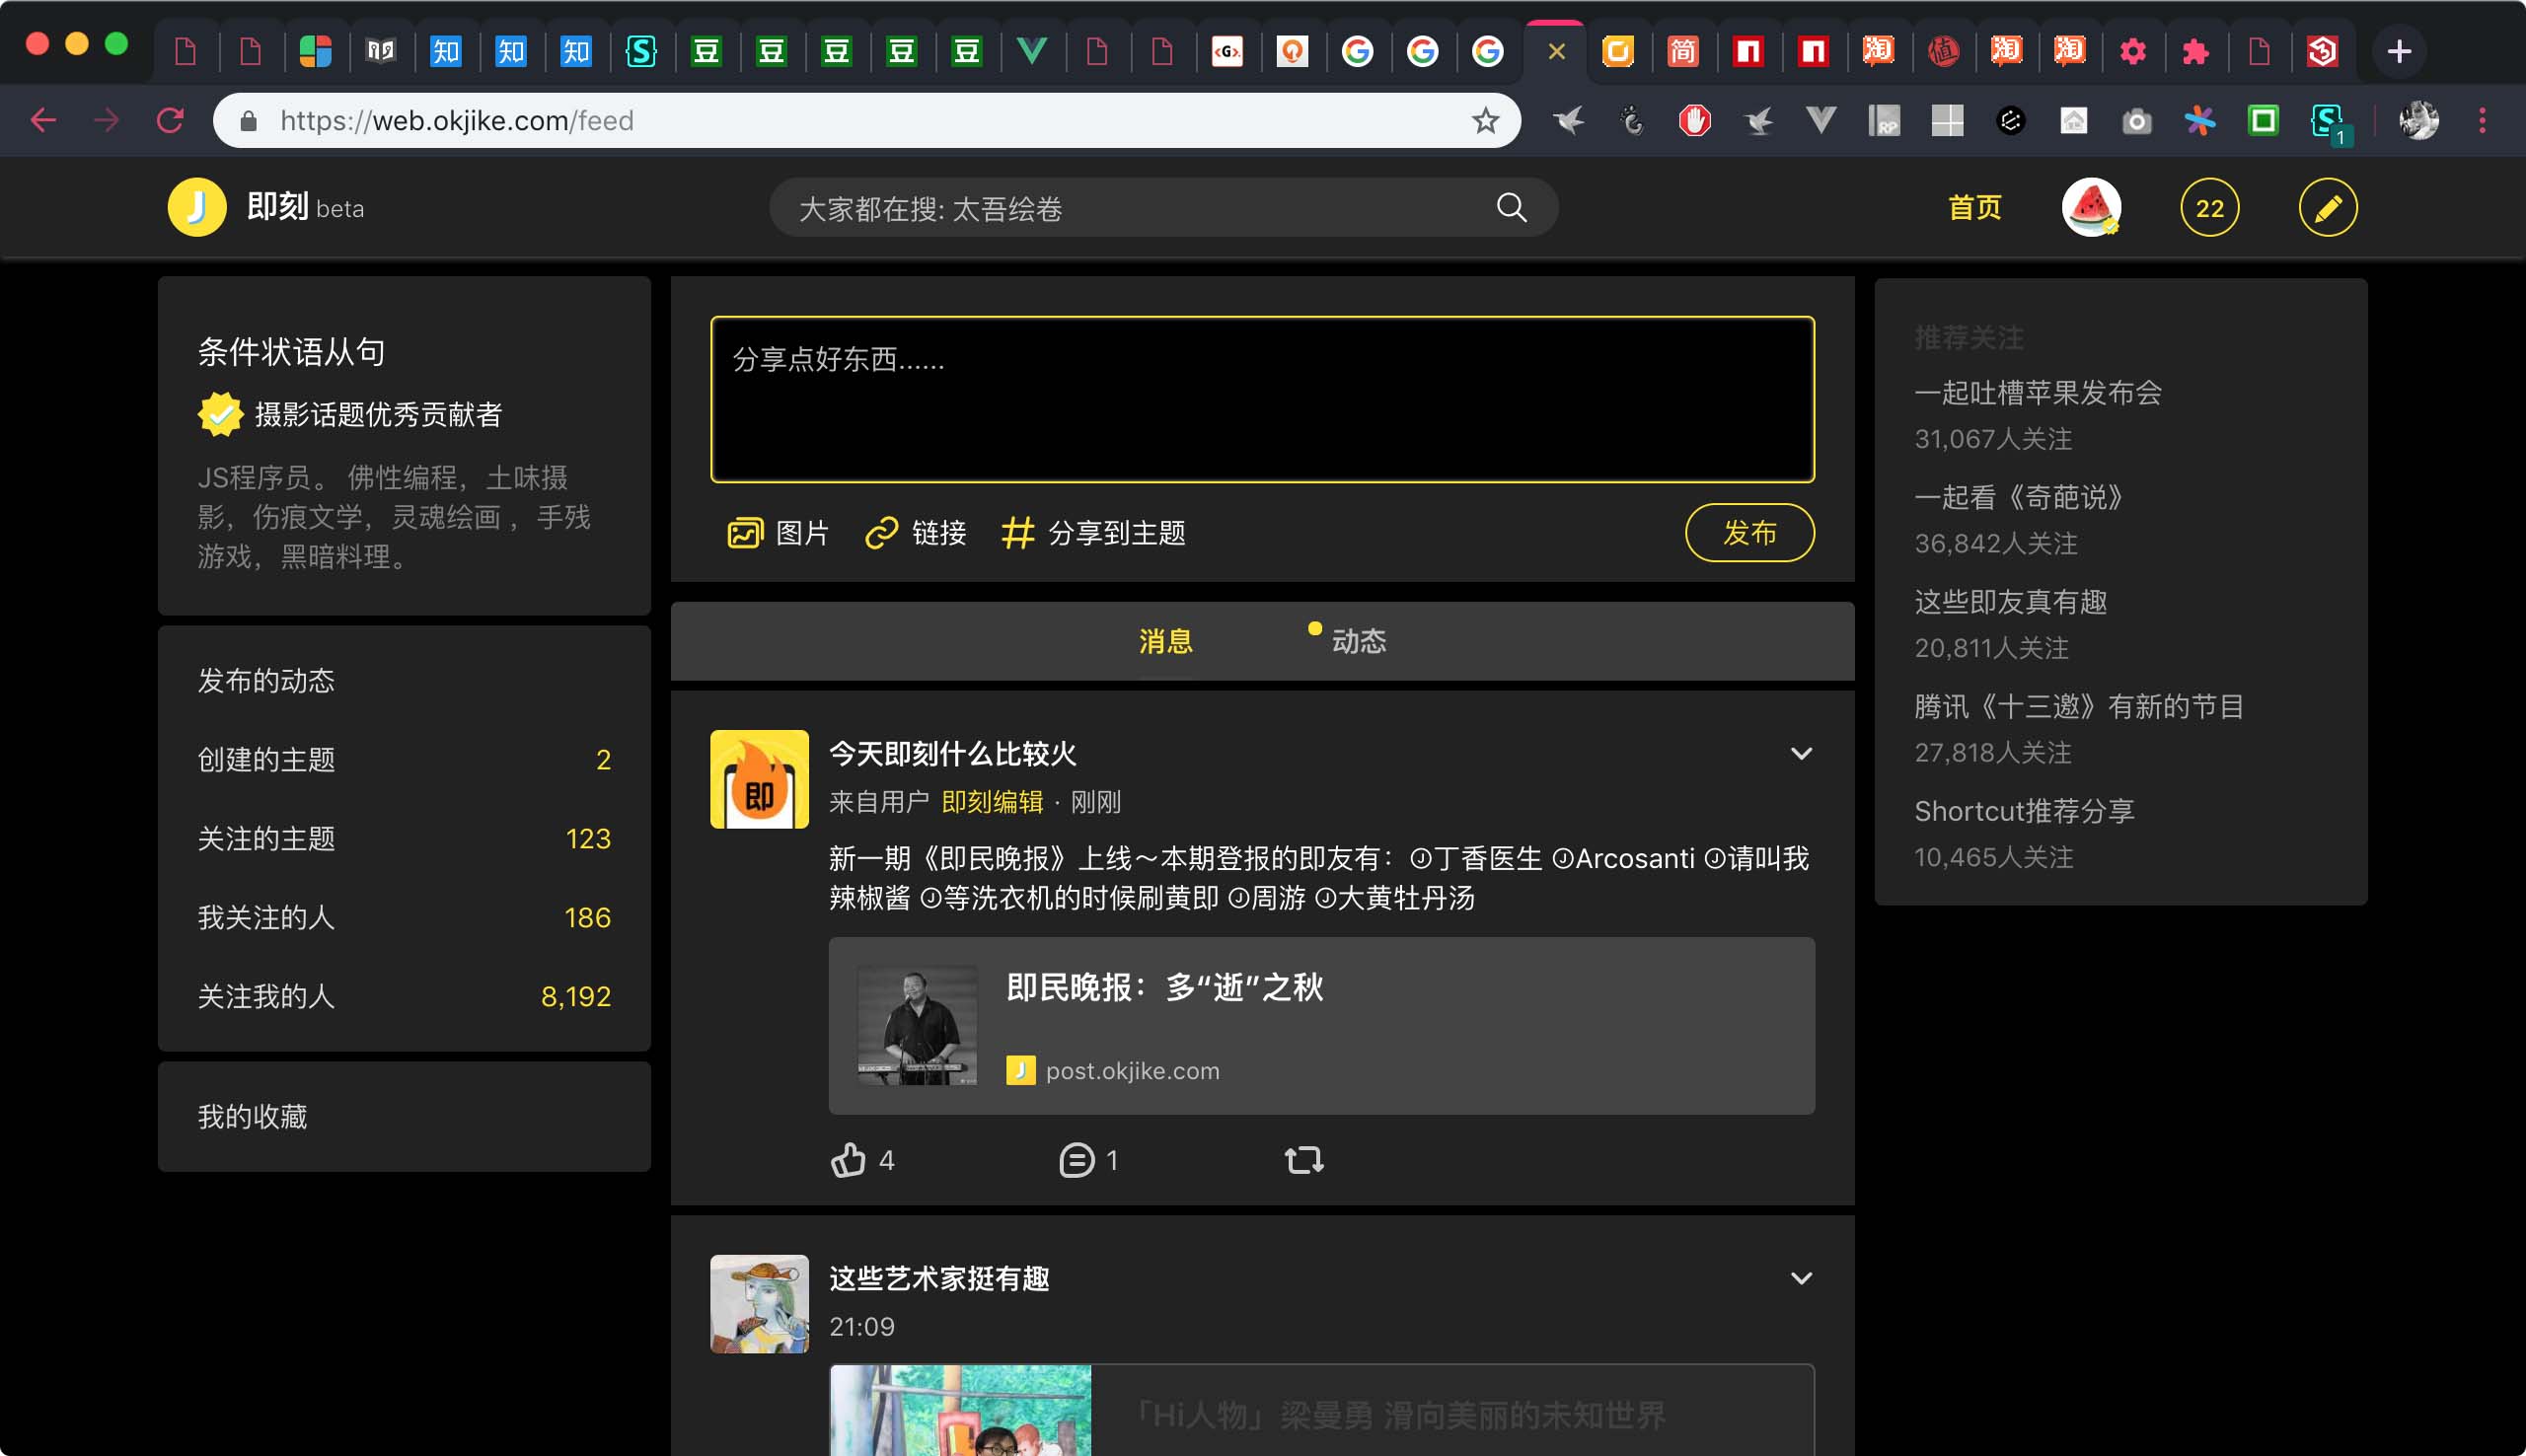
Task: Switch to the 消息 tab
Action: (1166, 641)
